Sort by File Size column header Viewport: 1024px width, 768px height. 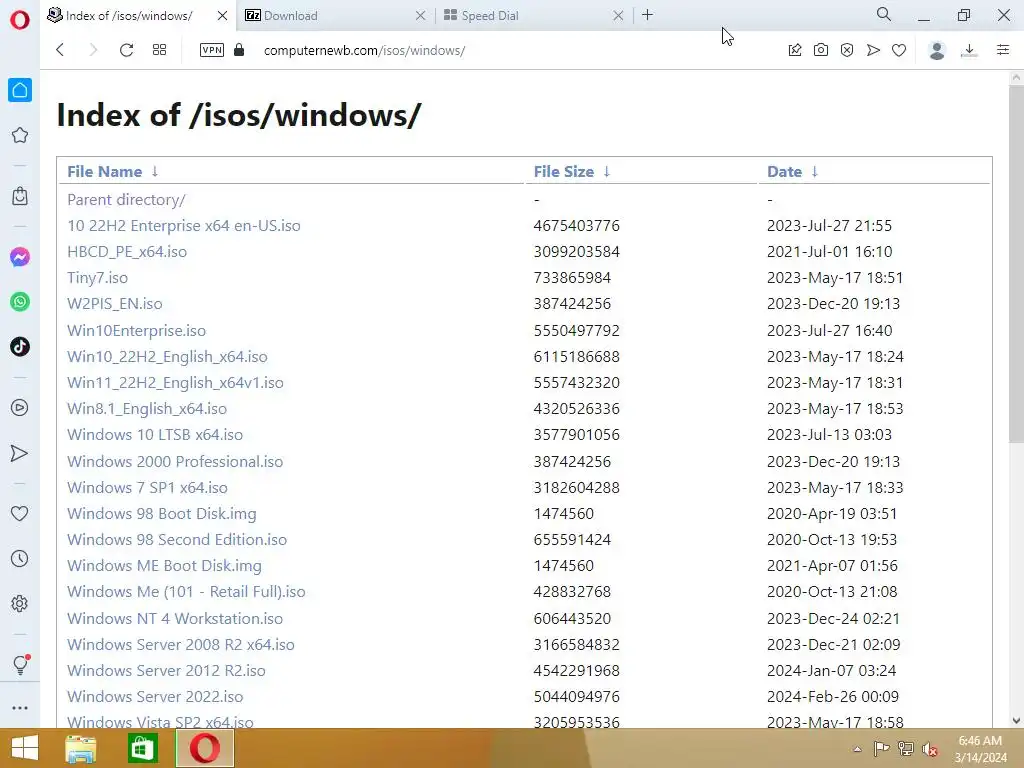(x=564, y=172)
